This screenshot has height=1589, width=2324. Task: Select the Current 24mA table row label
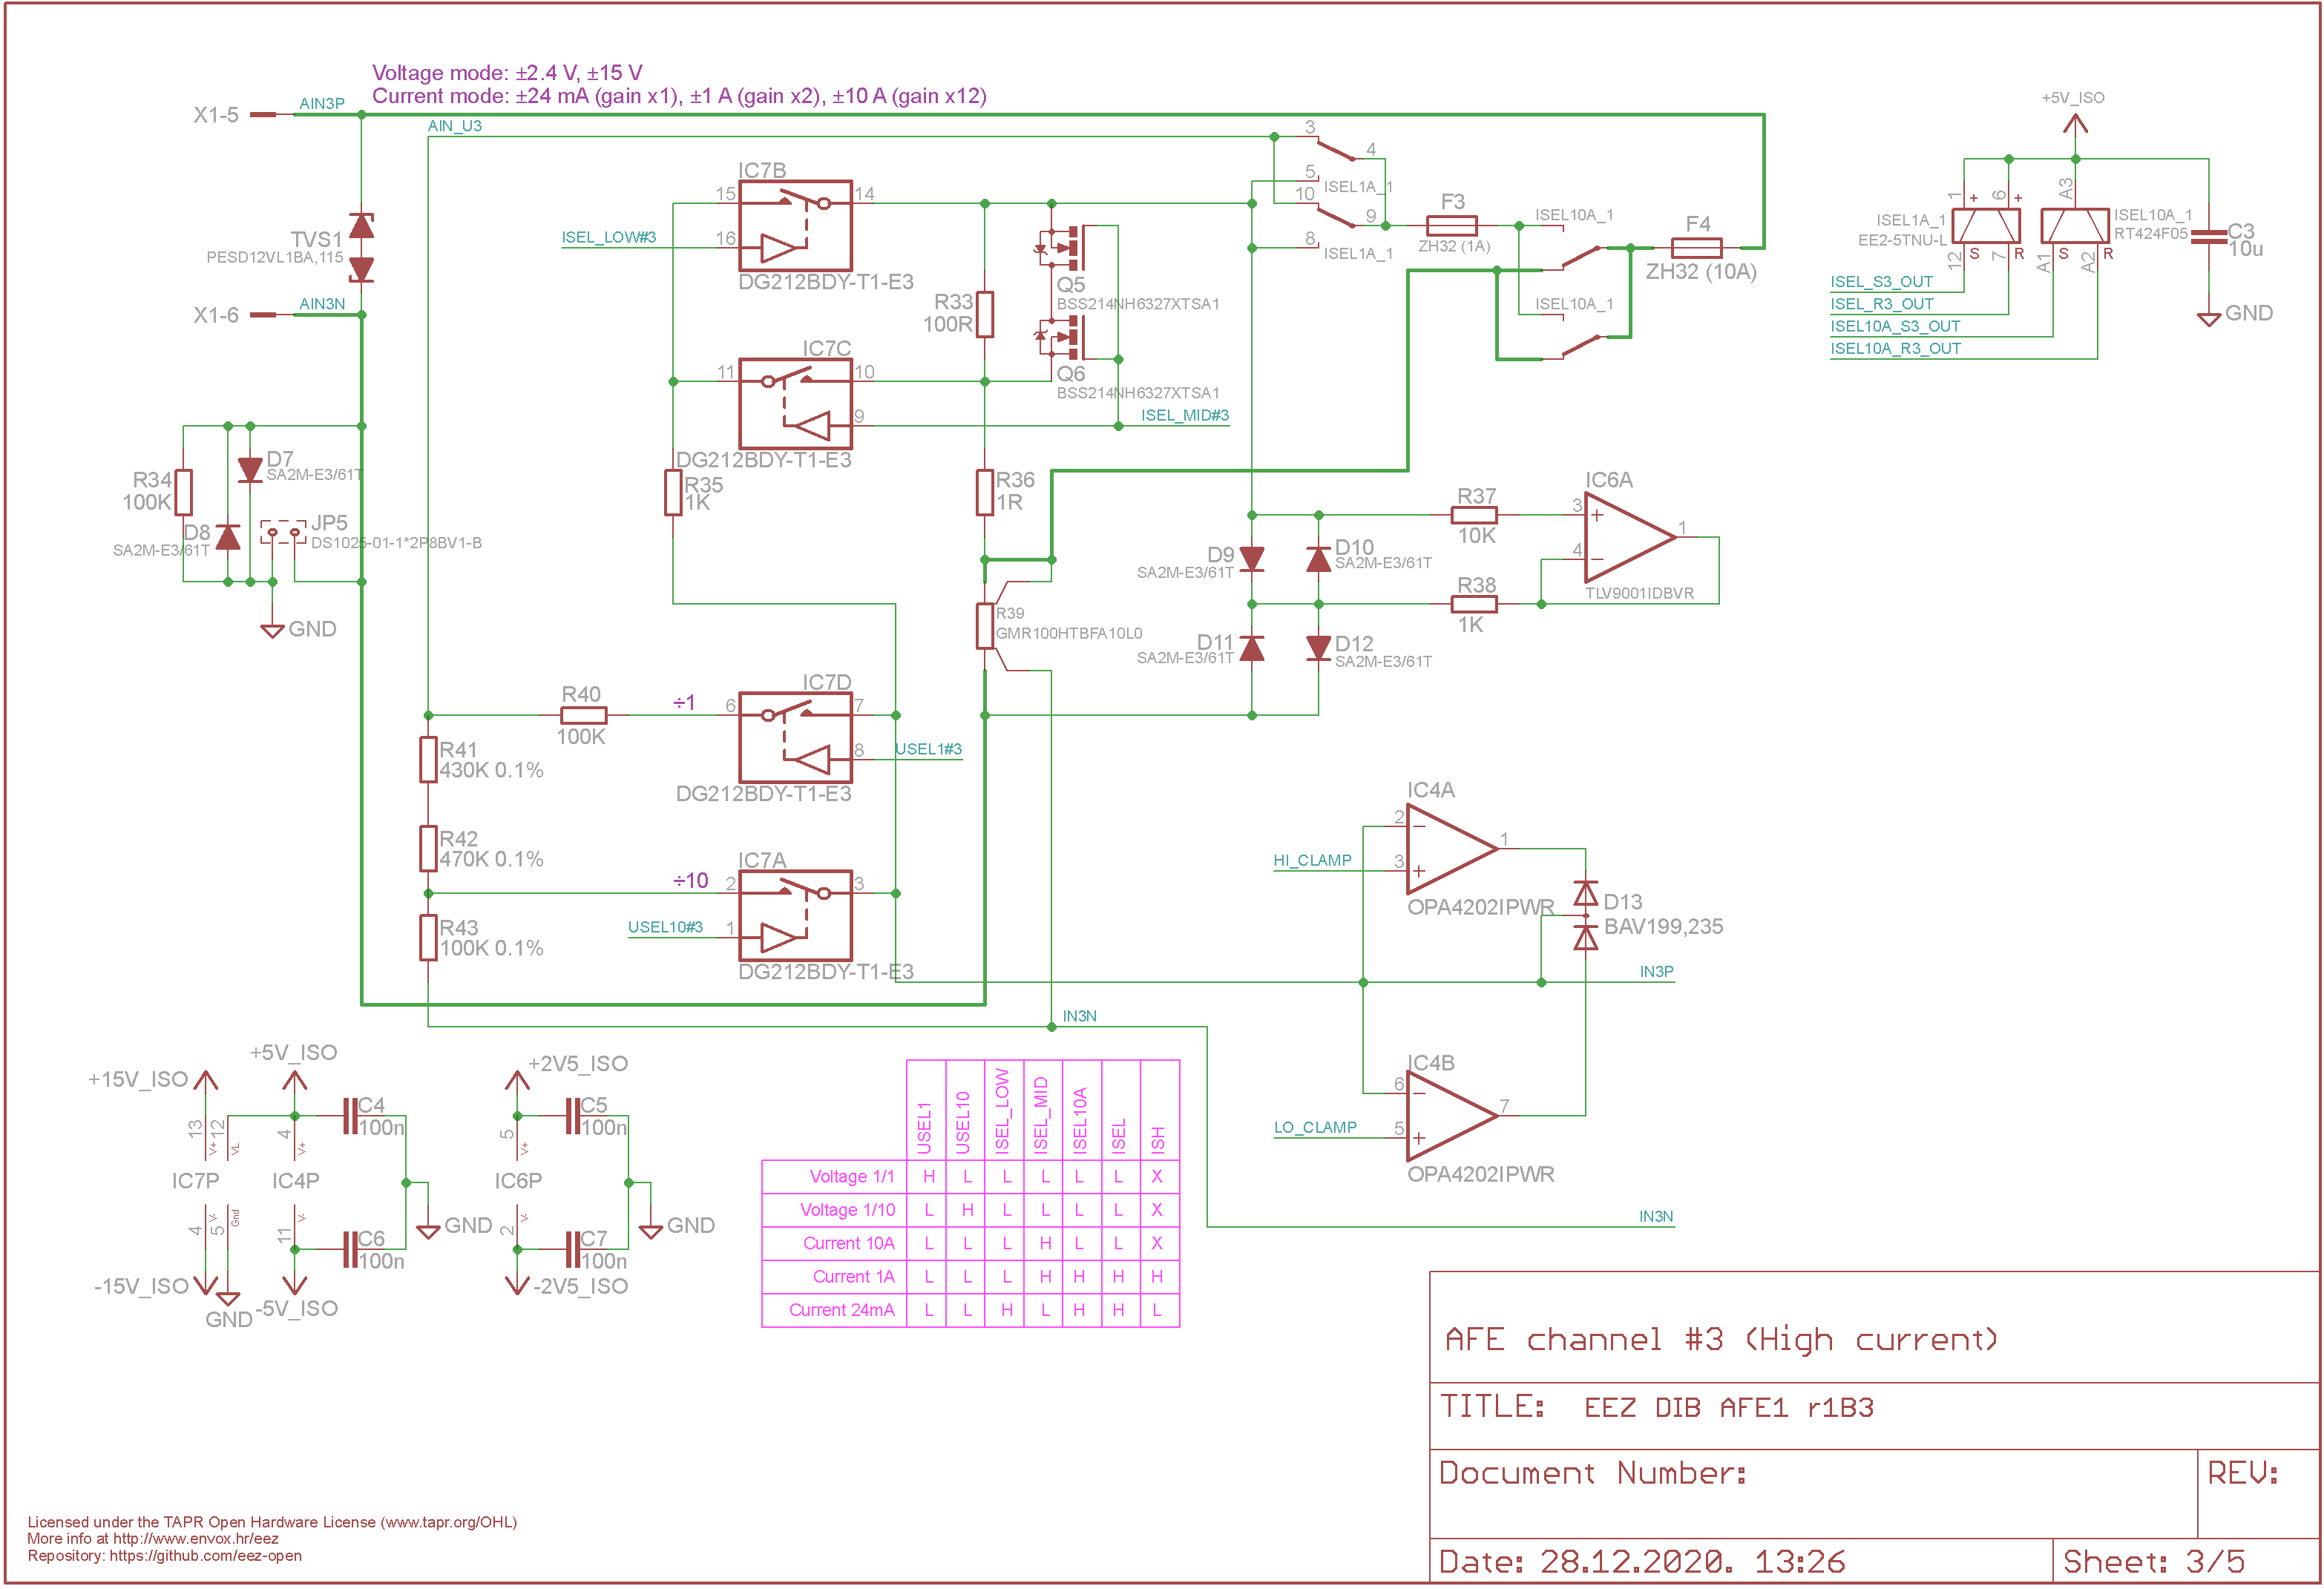coord(842,1310)
